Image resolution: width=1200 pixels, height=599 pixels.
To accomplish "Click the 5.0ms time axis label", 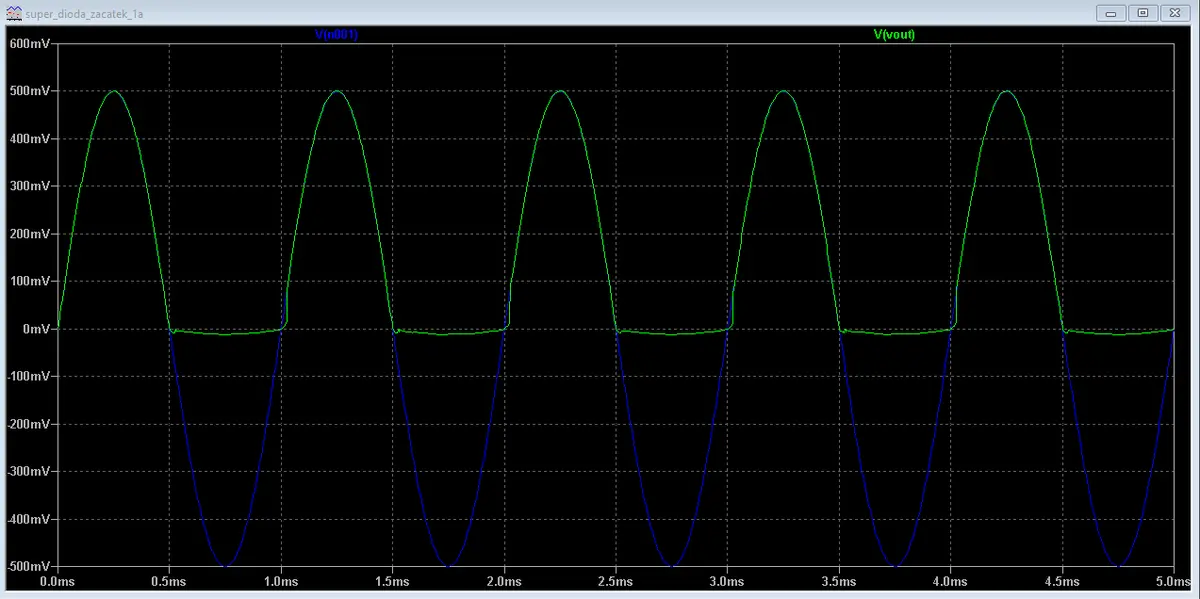I will click(x=1172, y=580).
